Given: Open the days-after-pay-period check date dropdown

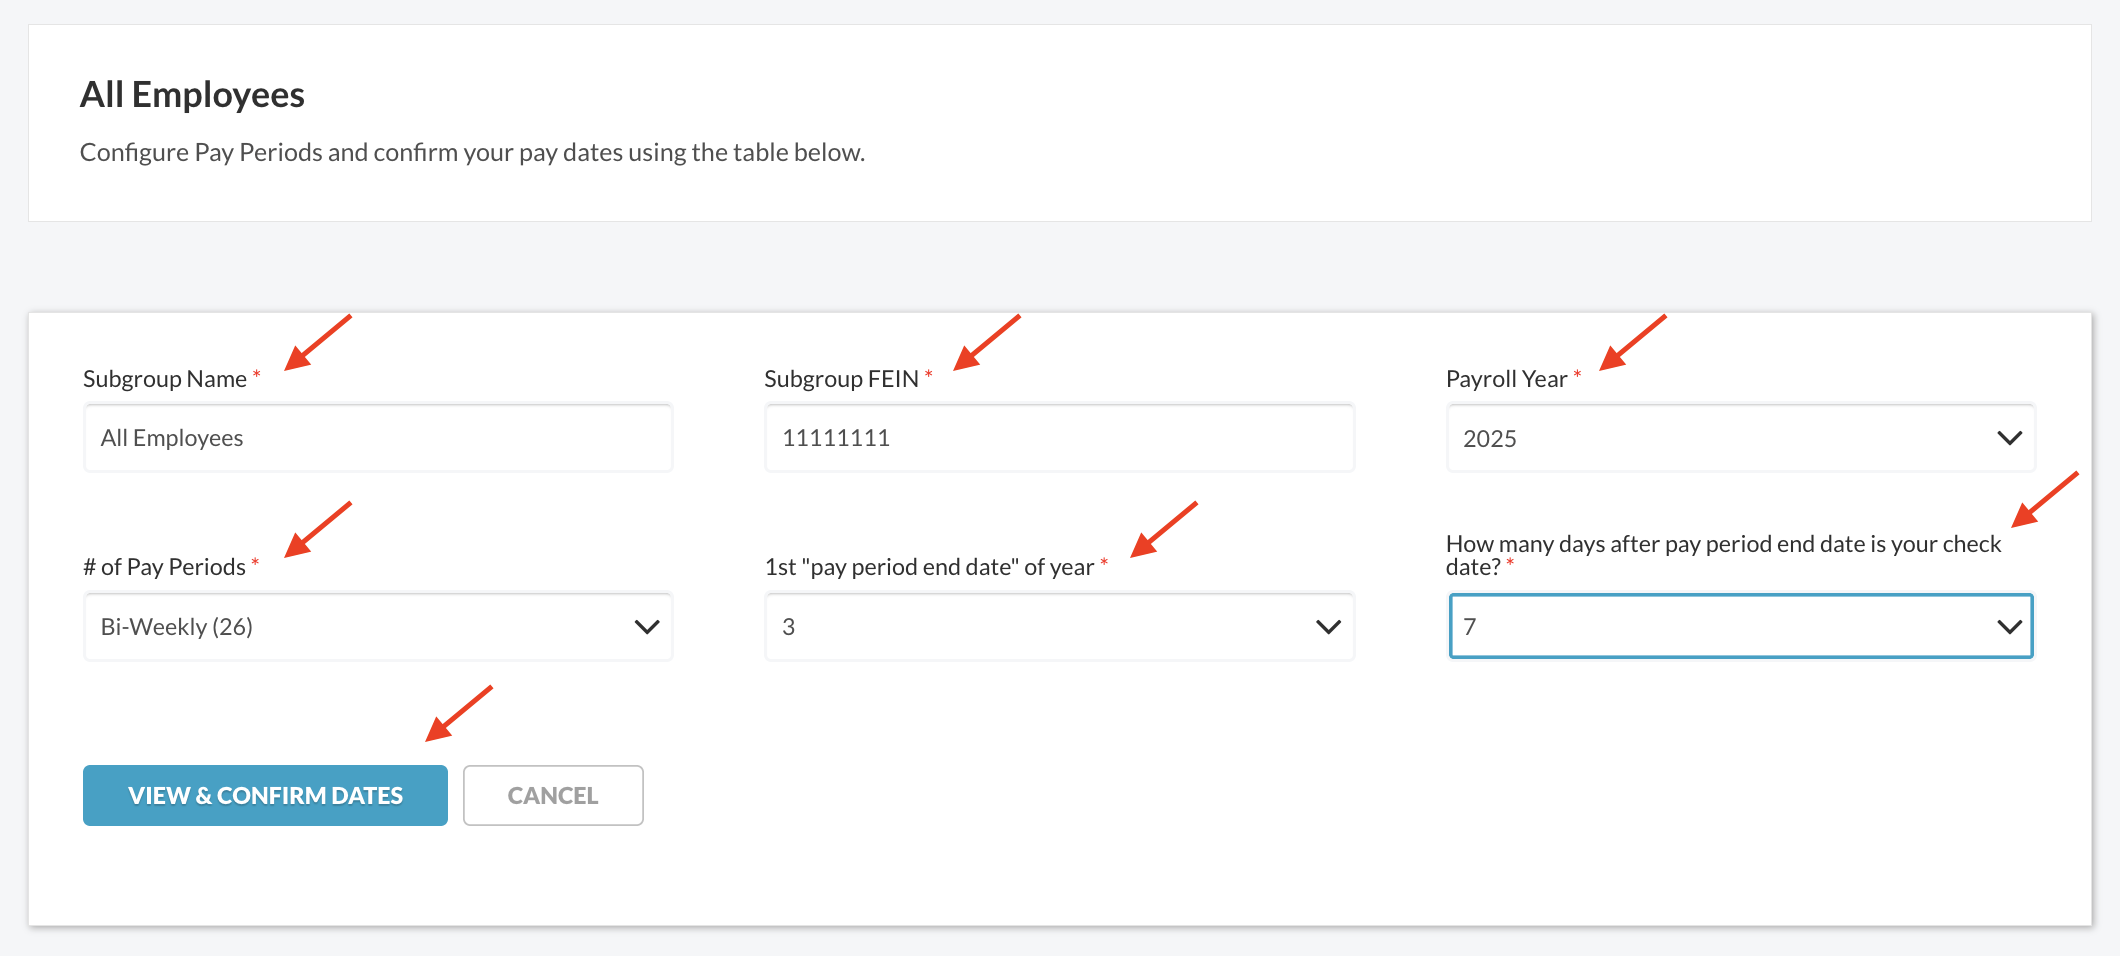Looking at the screenshot, I should (1720, 627).
